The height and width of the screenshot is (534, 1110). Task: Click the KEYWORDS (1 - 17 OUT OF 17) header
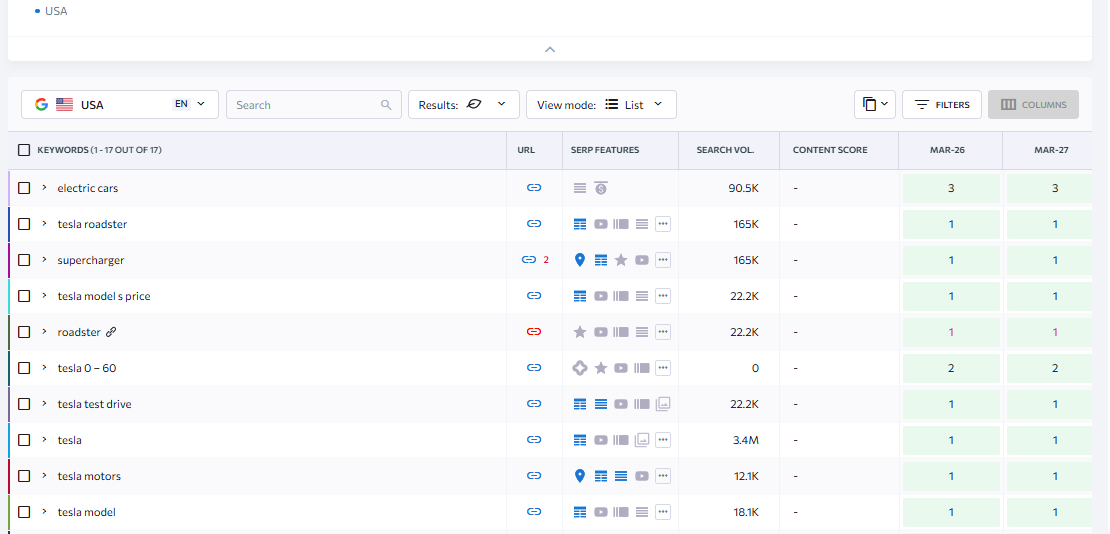click(x=99, y=150)
